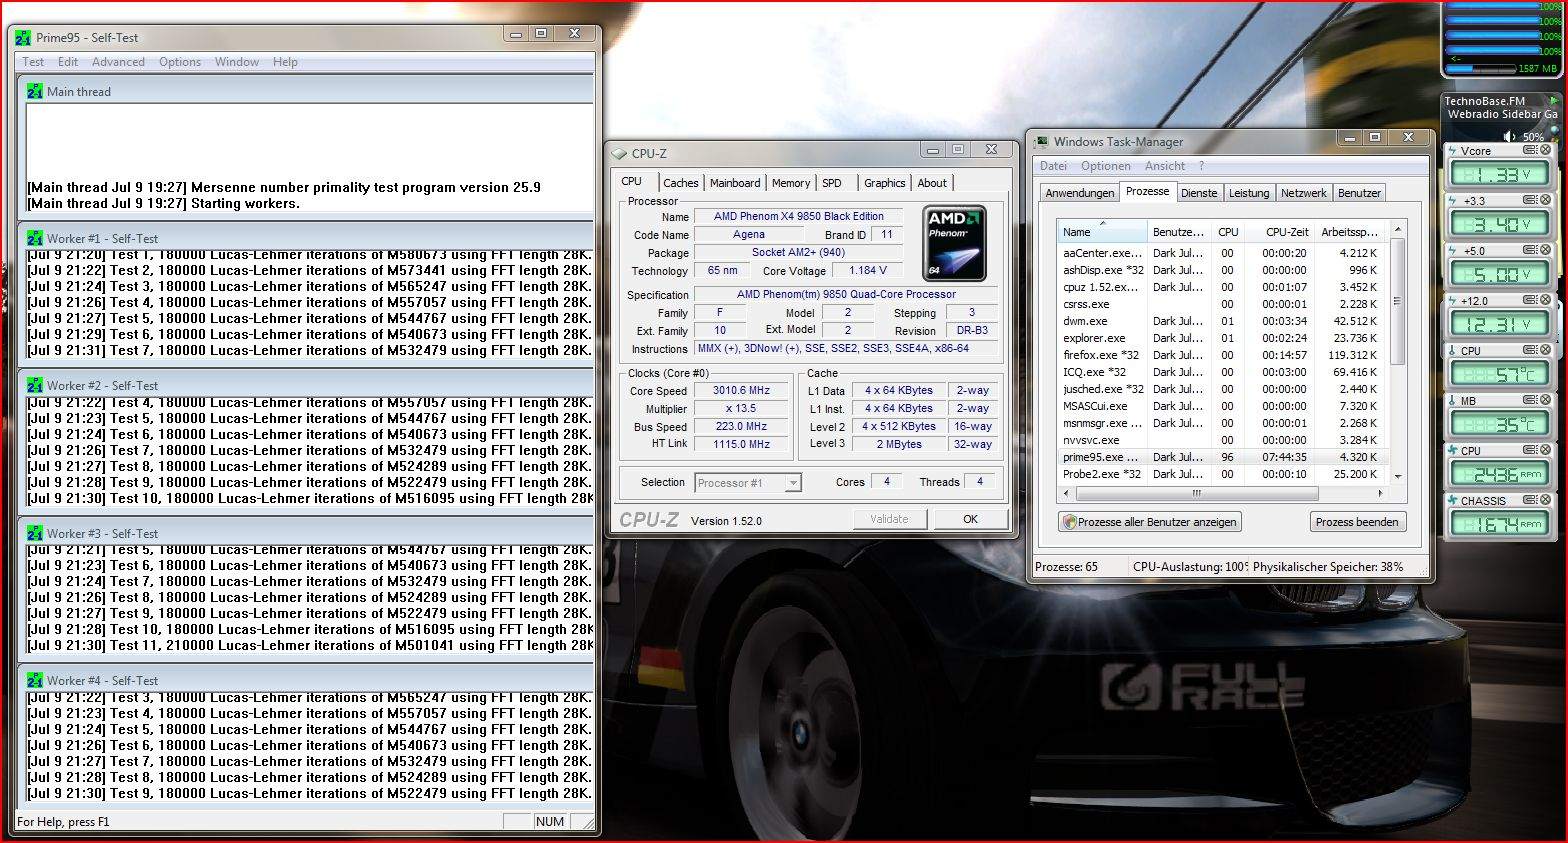1568x843 pixels.
Task: Click the webradio speaker volume icon
Action: click(1508, 136)
